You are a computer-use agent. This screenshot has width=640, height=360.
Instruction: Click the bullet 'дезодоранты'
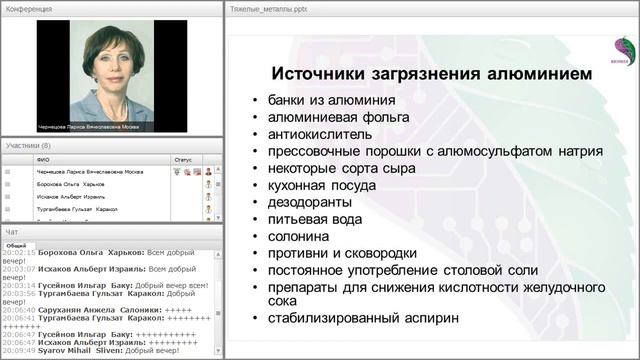(x=310, y=202)
